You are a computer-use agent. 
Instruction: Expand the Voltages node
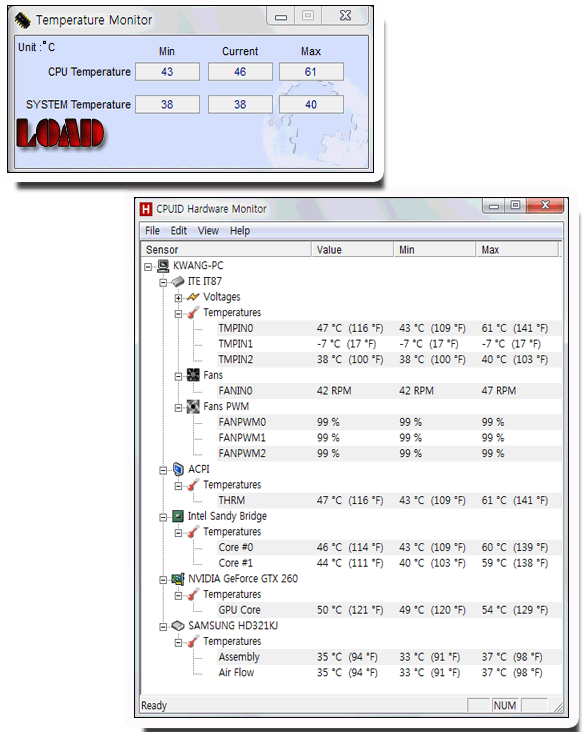tap(178, 298)
